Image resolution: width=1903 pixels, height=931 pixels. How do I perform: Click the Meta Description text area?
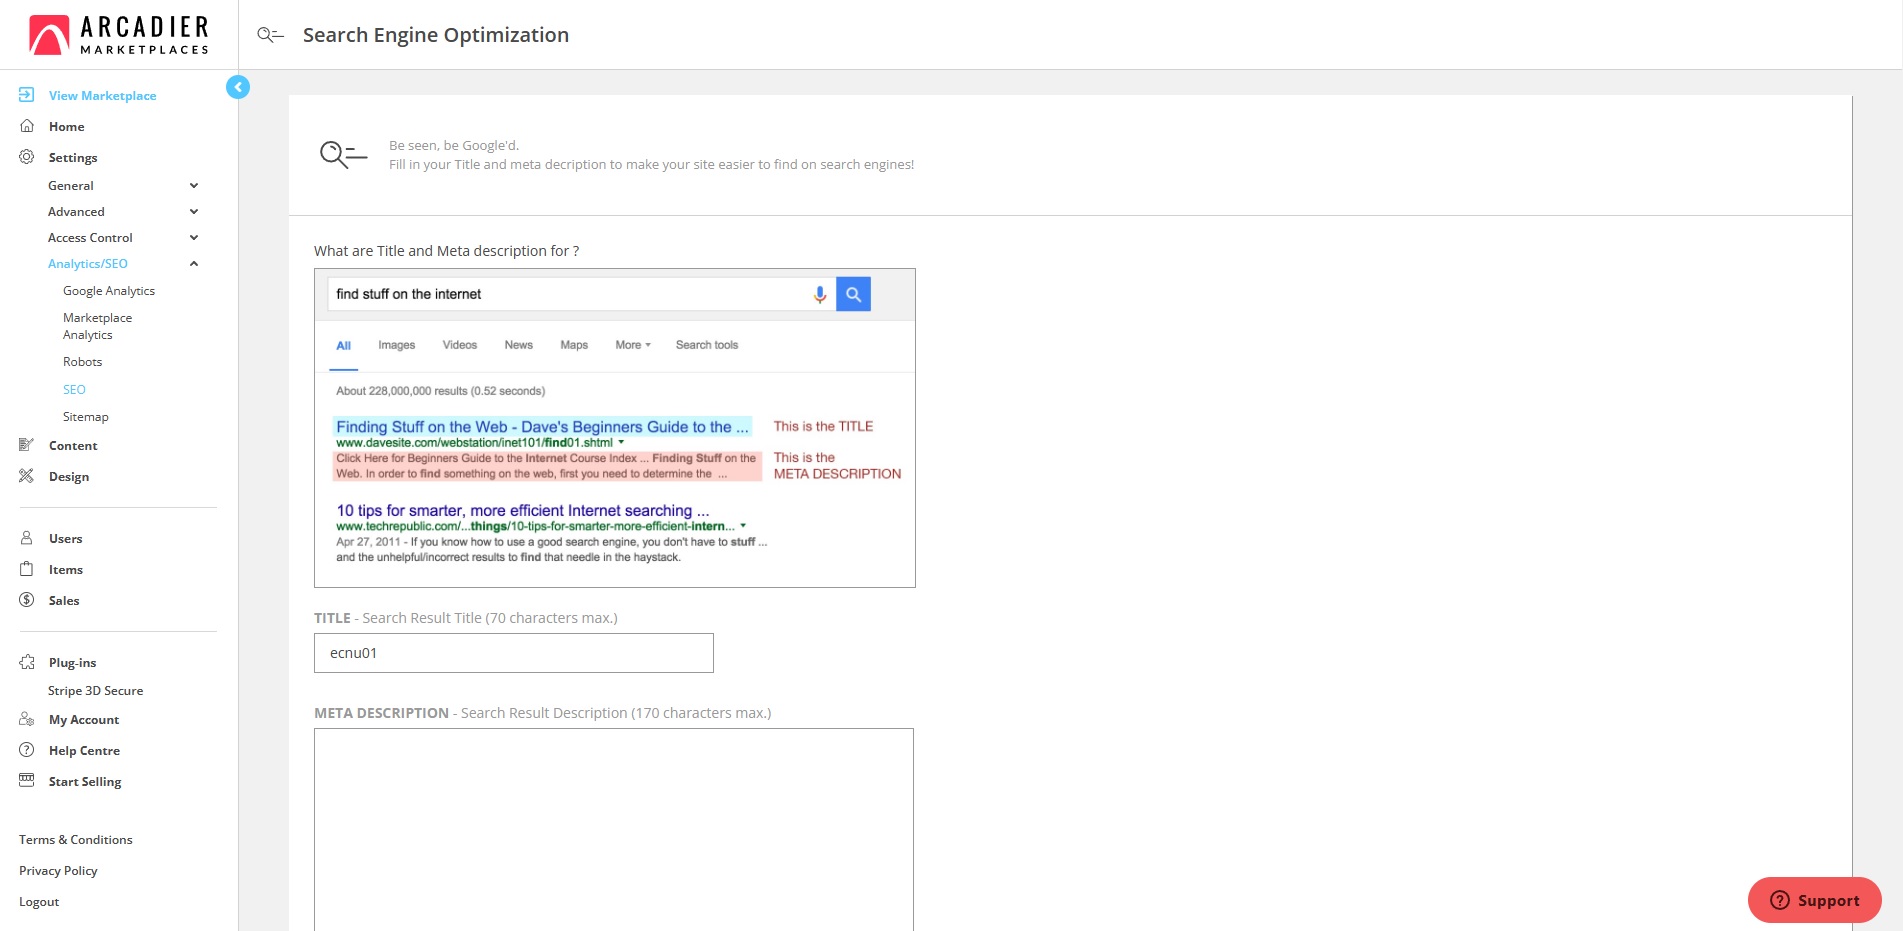[x=614, y=828]
